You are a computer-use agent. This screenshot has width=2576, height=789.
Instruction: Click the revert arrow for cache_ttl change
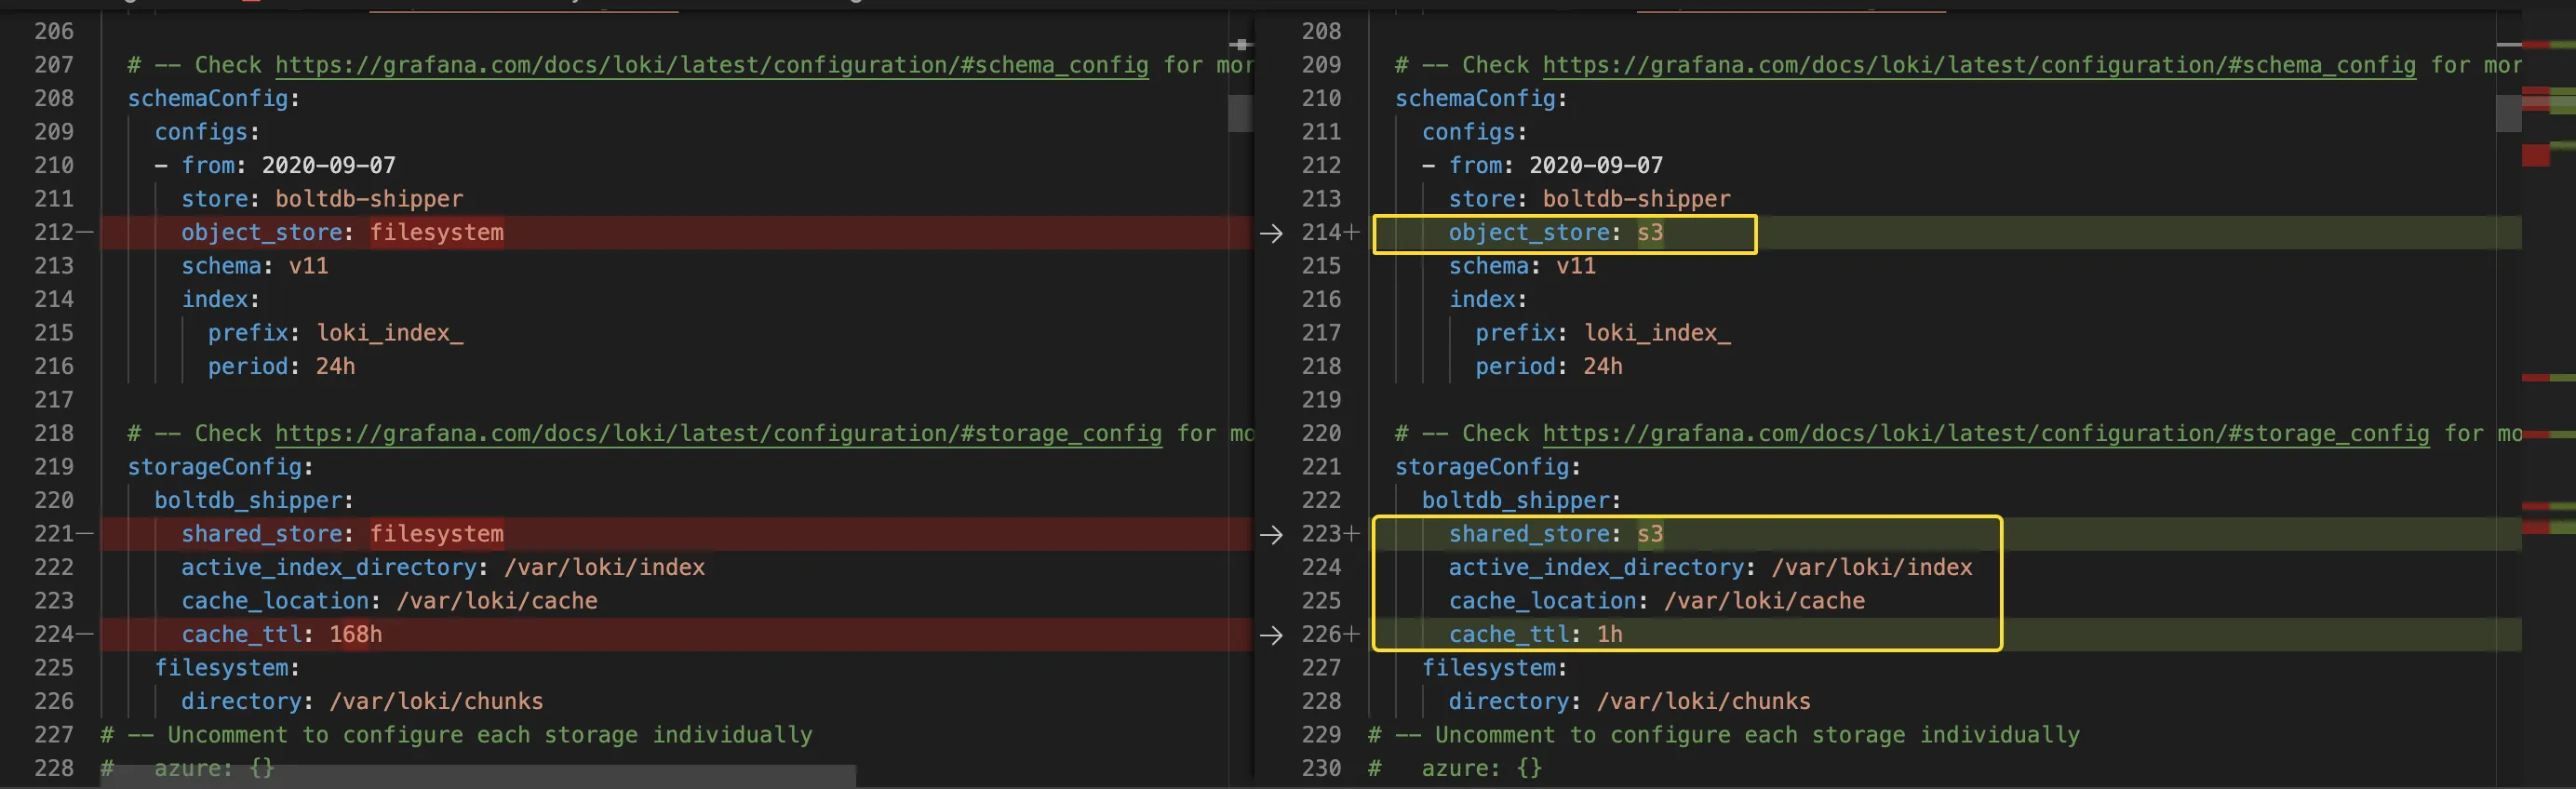(1270, 635)
